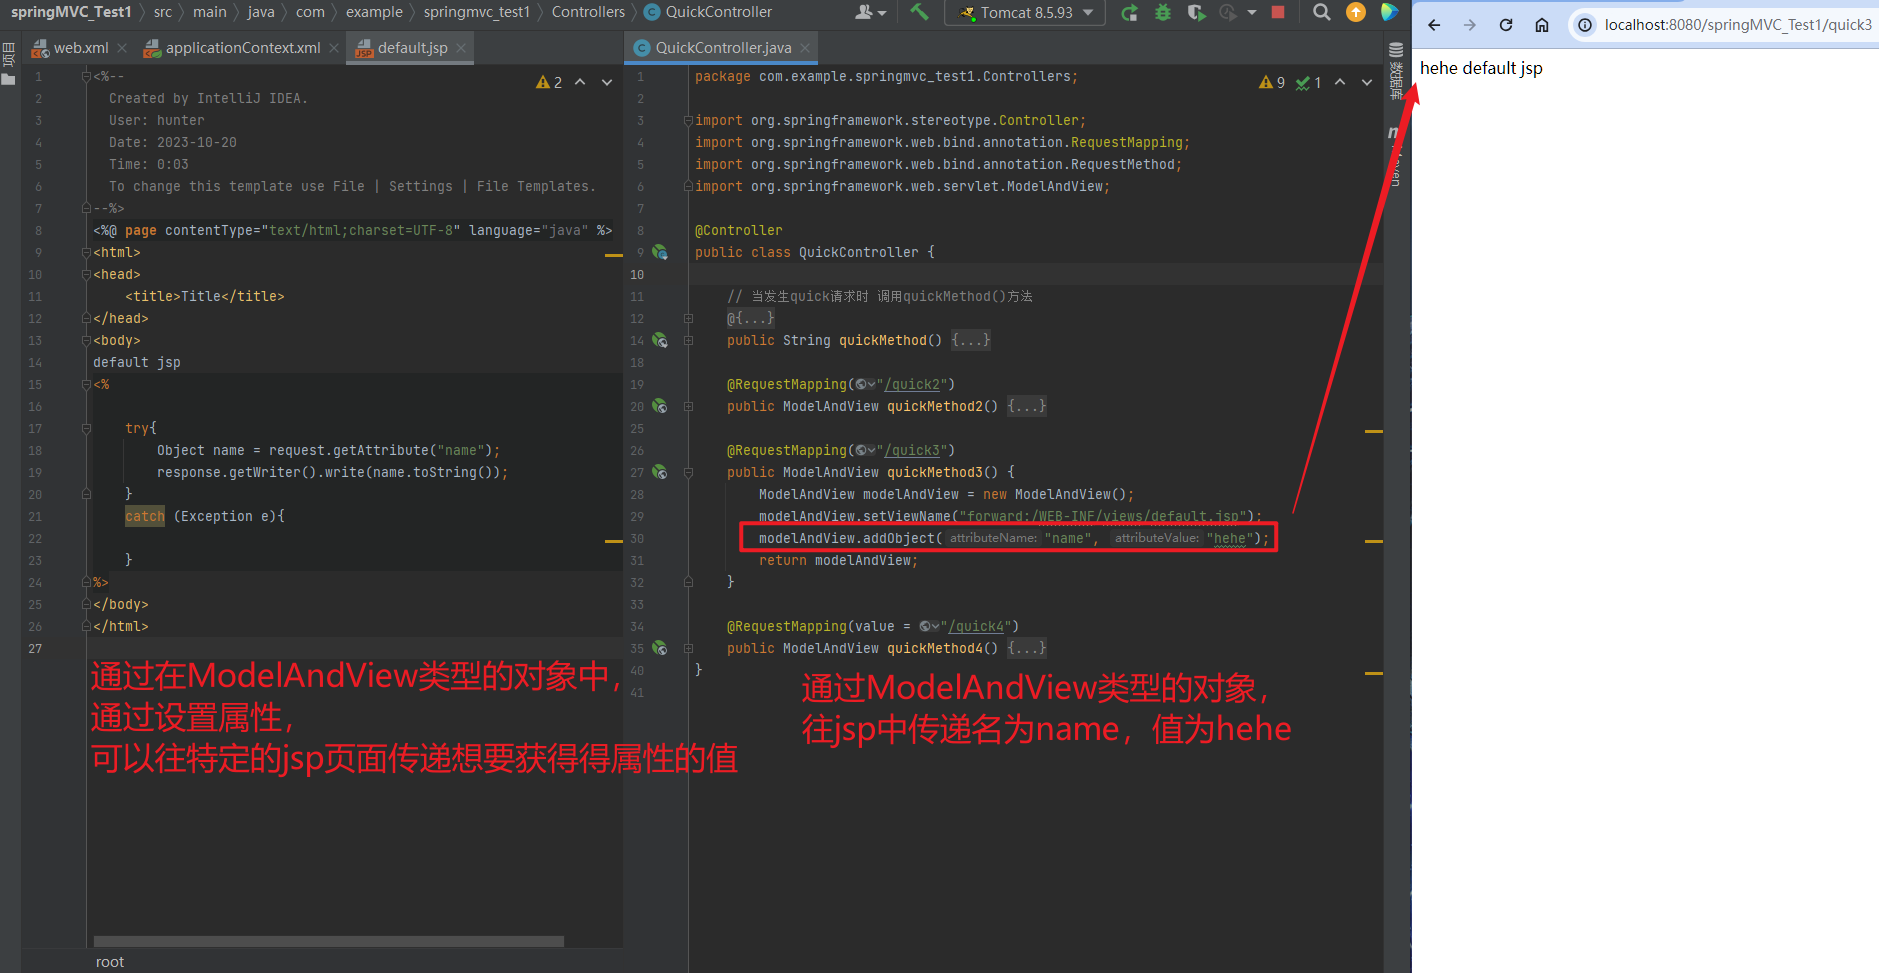Close the default.jsp editor tab
Screen dimensions: 1879x973
(x=461, y=48)
